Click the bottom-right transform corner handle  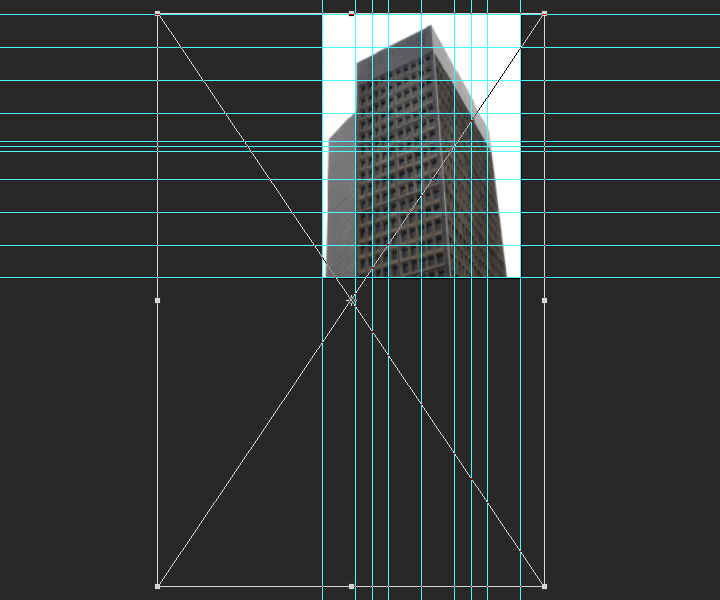coord(544,586)
